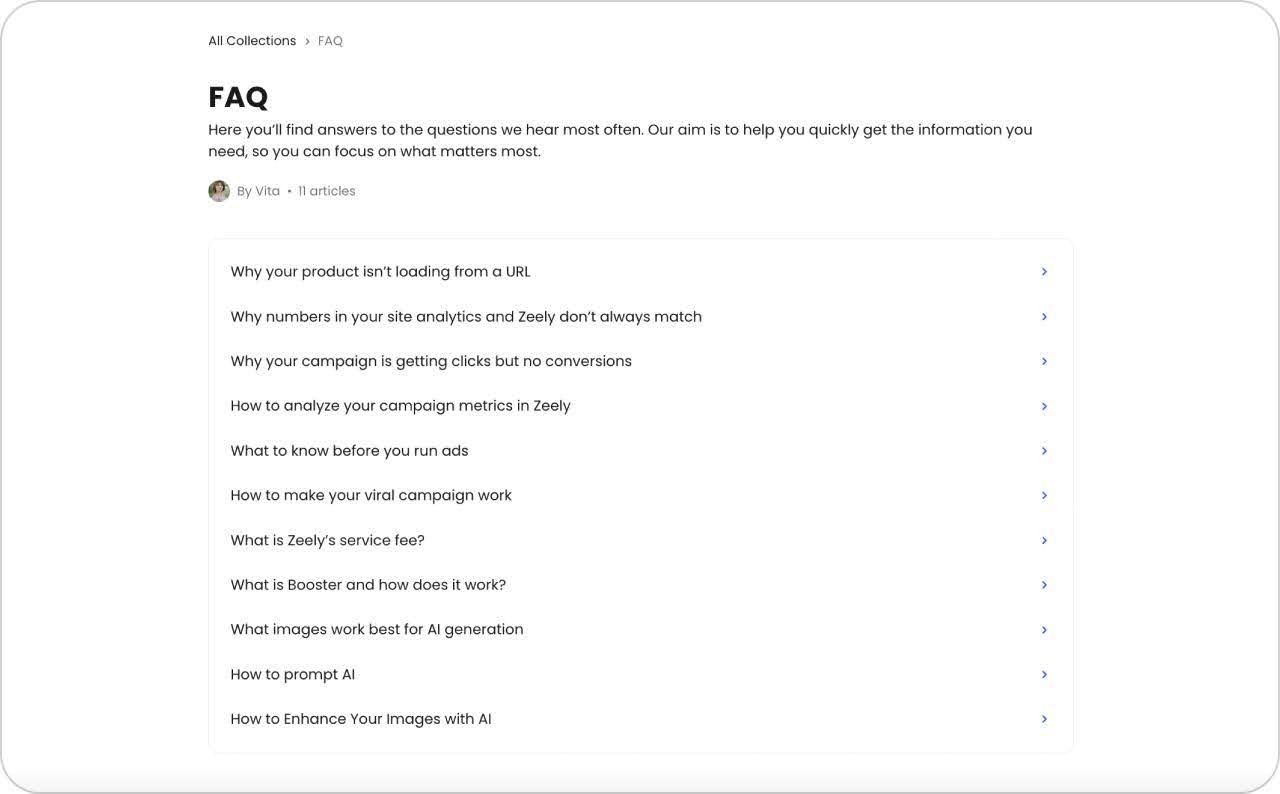Select the 'How to prompt AI' article

[x=293, y=675]
